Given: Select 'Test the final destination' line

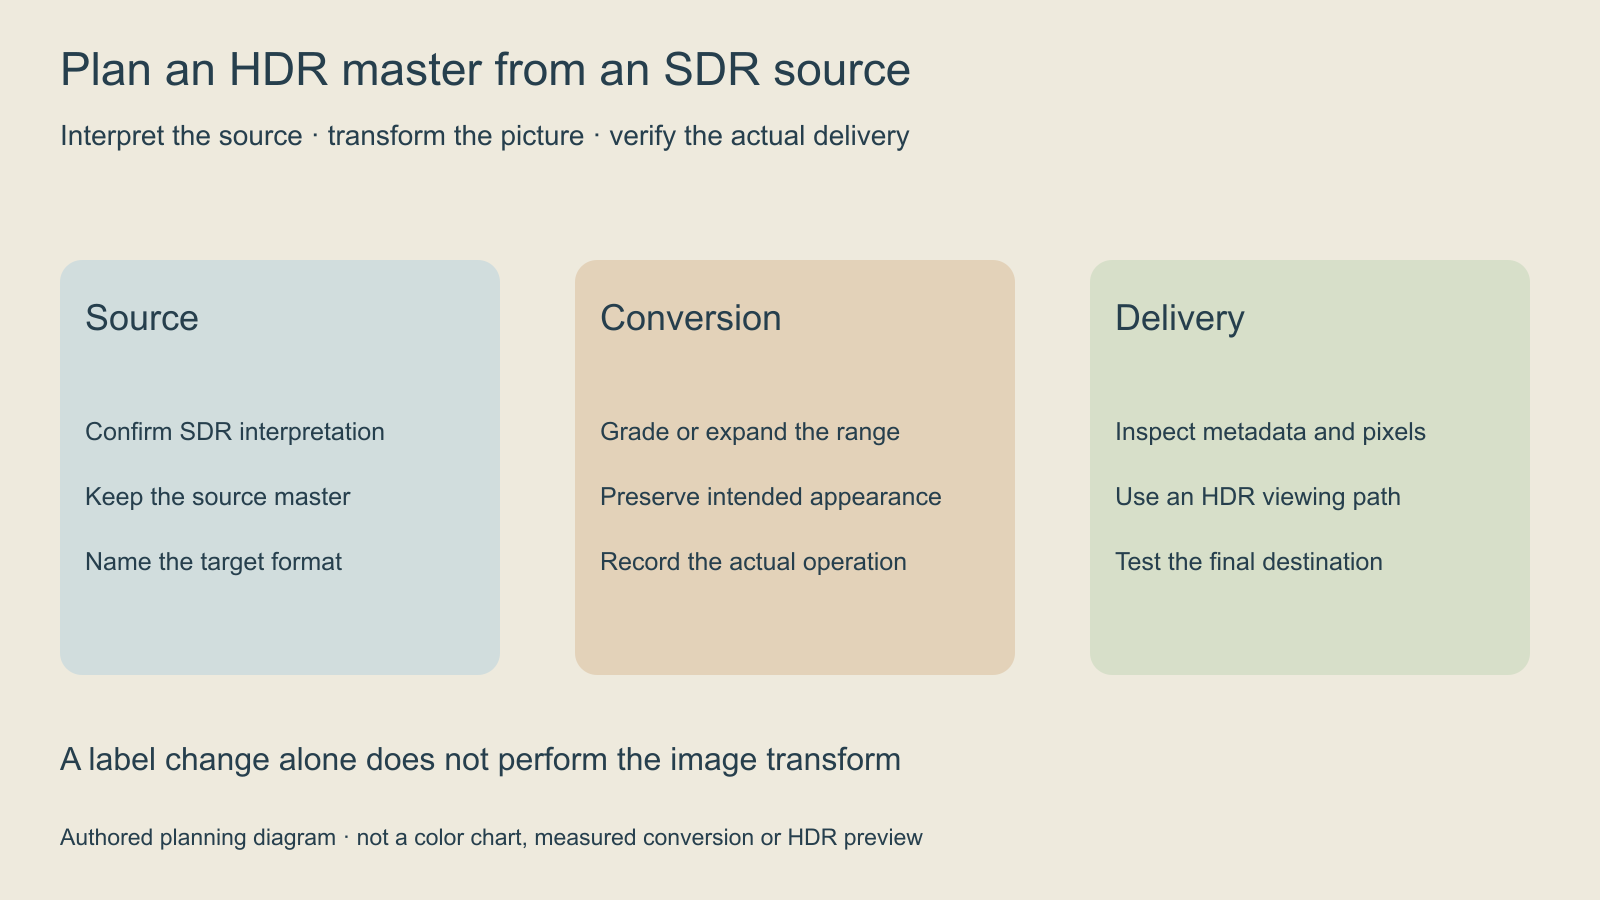Looking at the screenshot, I should (x=1249, y=562).
